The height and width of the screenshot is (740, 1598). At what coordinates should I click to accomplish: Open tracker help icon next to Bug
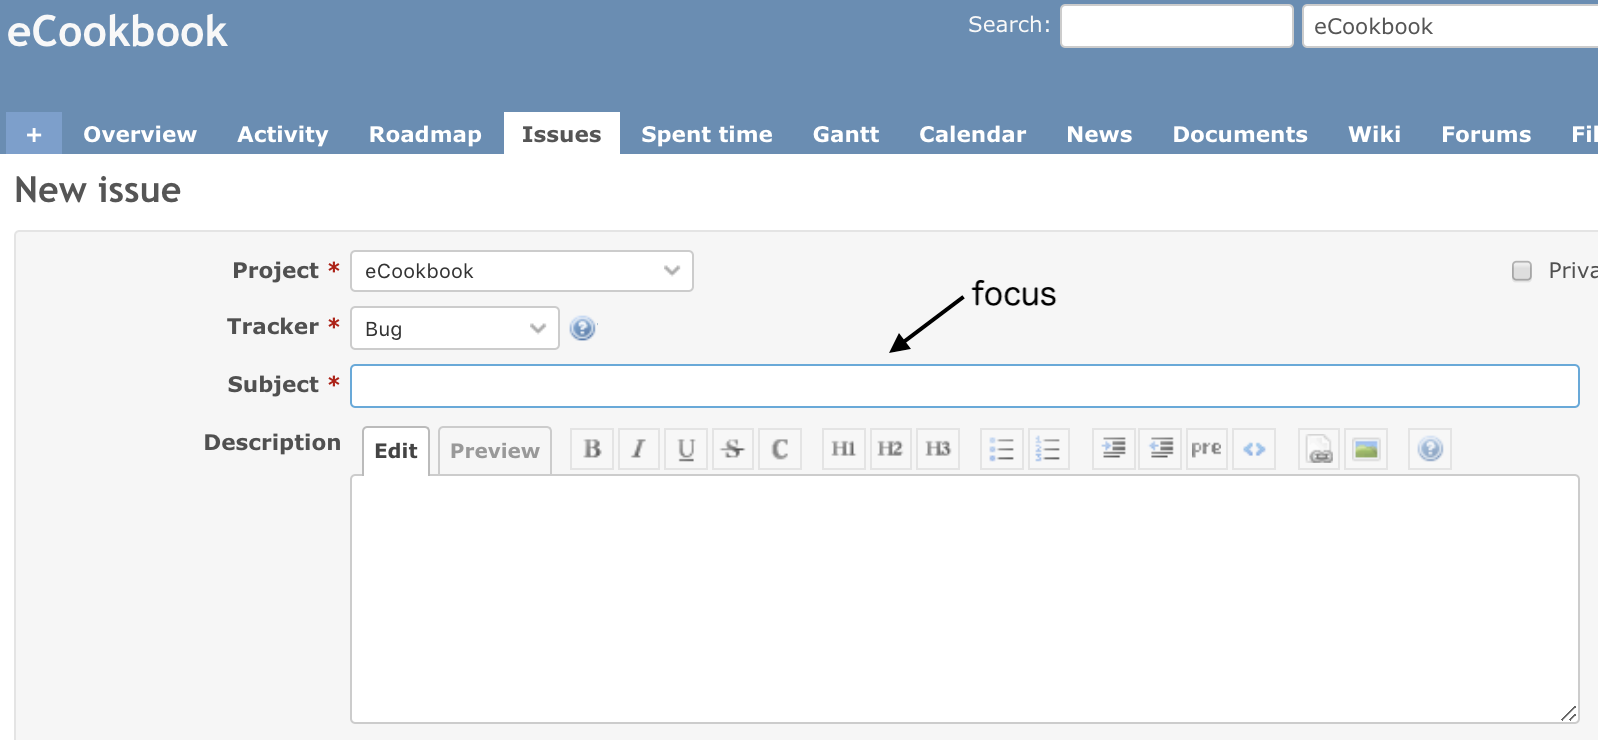[x=582, y=328]
